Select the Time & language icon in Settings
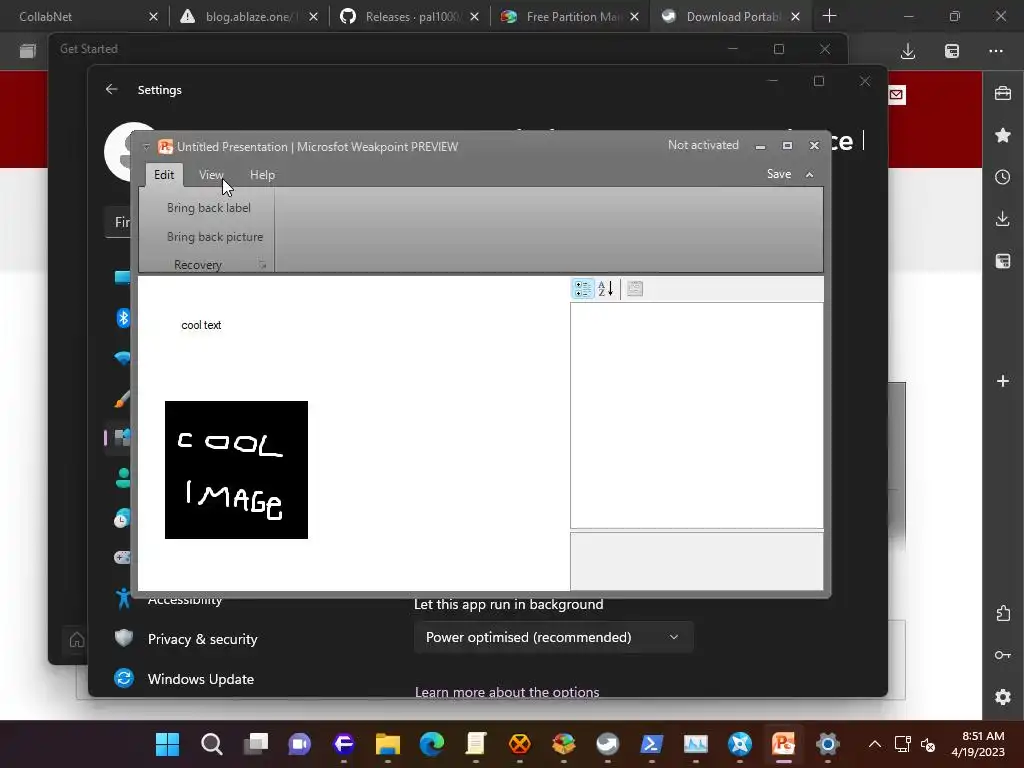This screenshot has height=768, width=1024. (122, 518)
